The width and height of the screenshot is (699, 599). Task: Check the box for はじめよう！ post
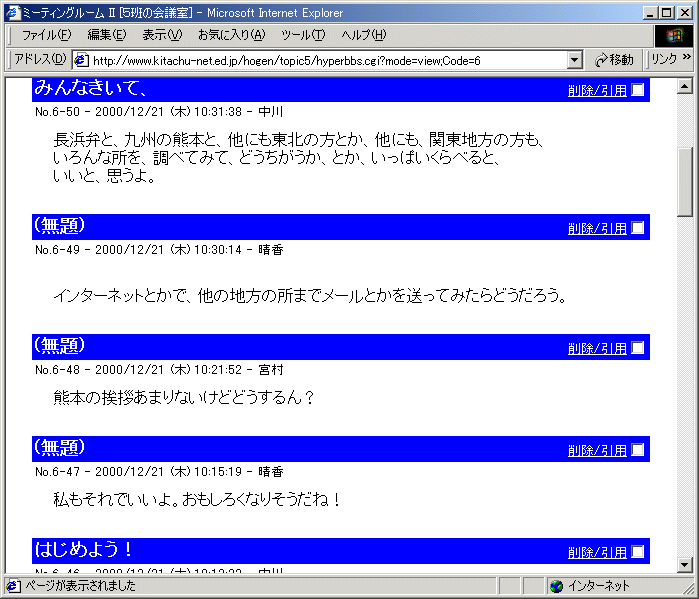click(x=638, y=552)
